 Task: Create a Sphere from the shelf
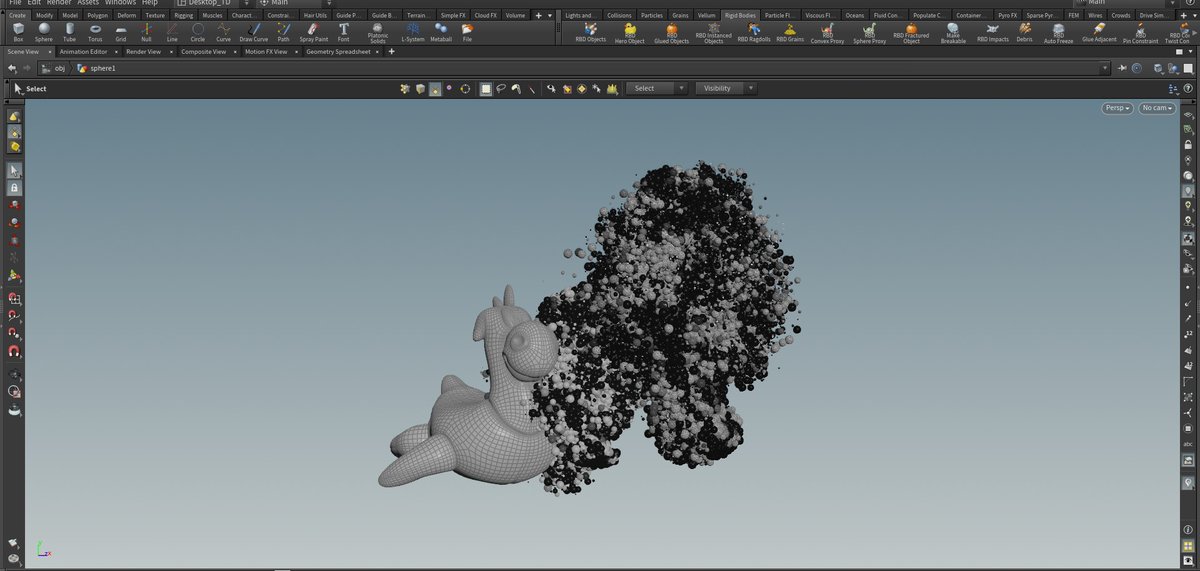pyautogui.click(x=44, y=32)
